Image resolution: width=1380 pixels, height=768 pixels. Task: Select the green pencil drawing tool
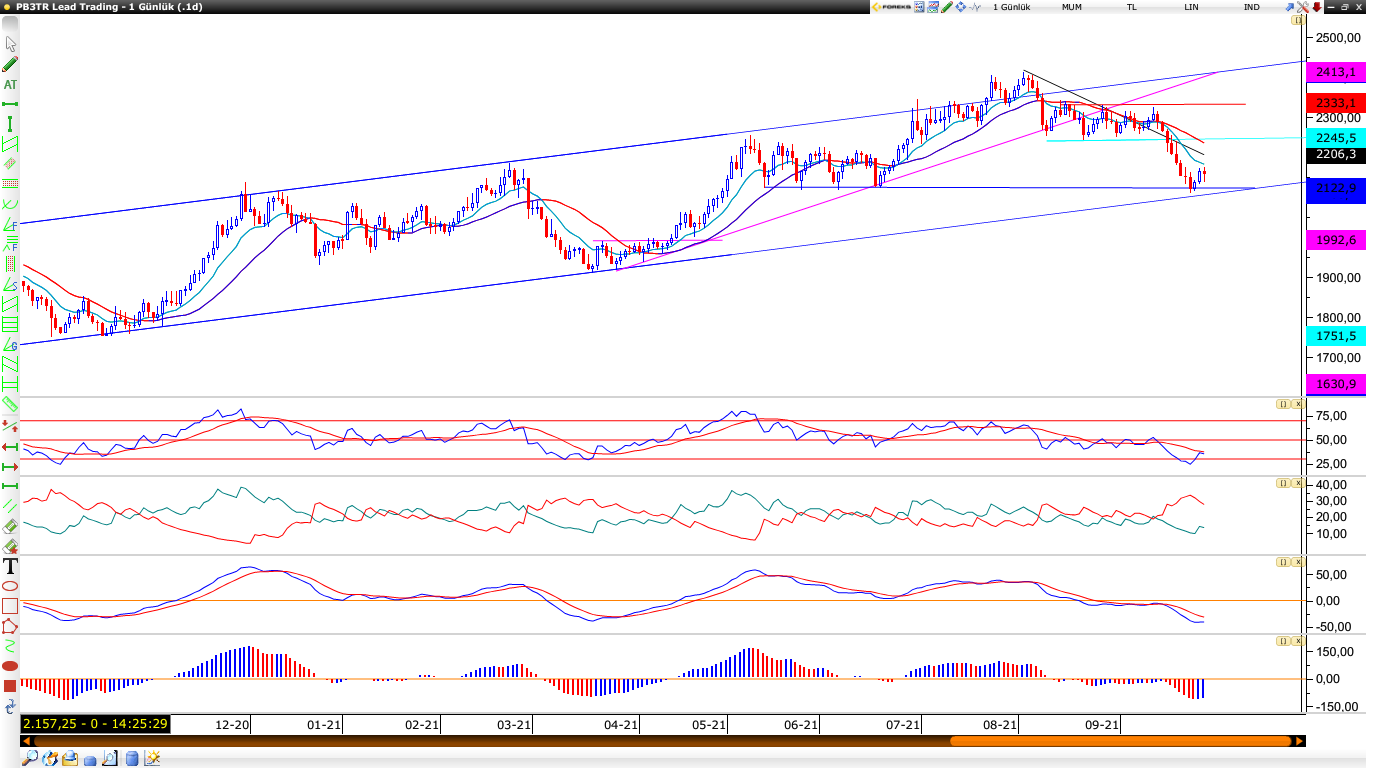(x=11, y=64)
